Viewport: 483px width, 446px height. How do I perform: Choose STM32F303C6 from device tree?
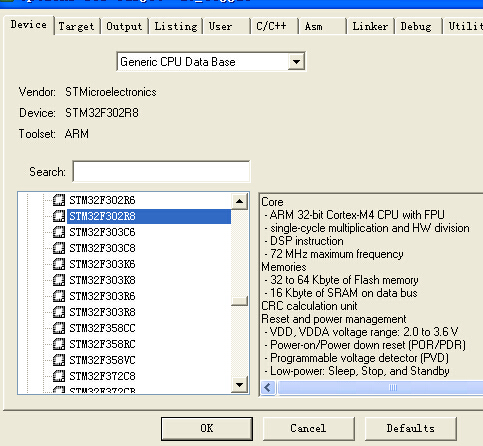point(102,232)
